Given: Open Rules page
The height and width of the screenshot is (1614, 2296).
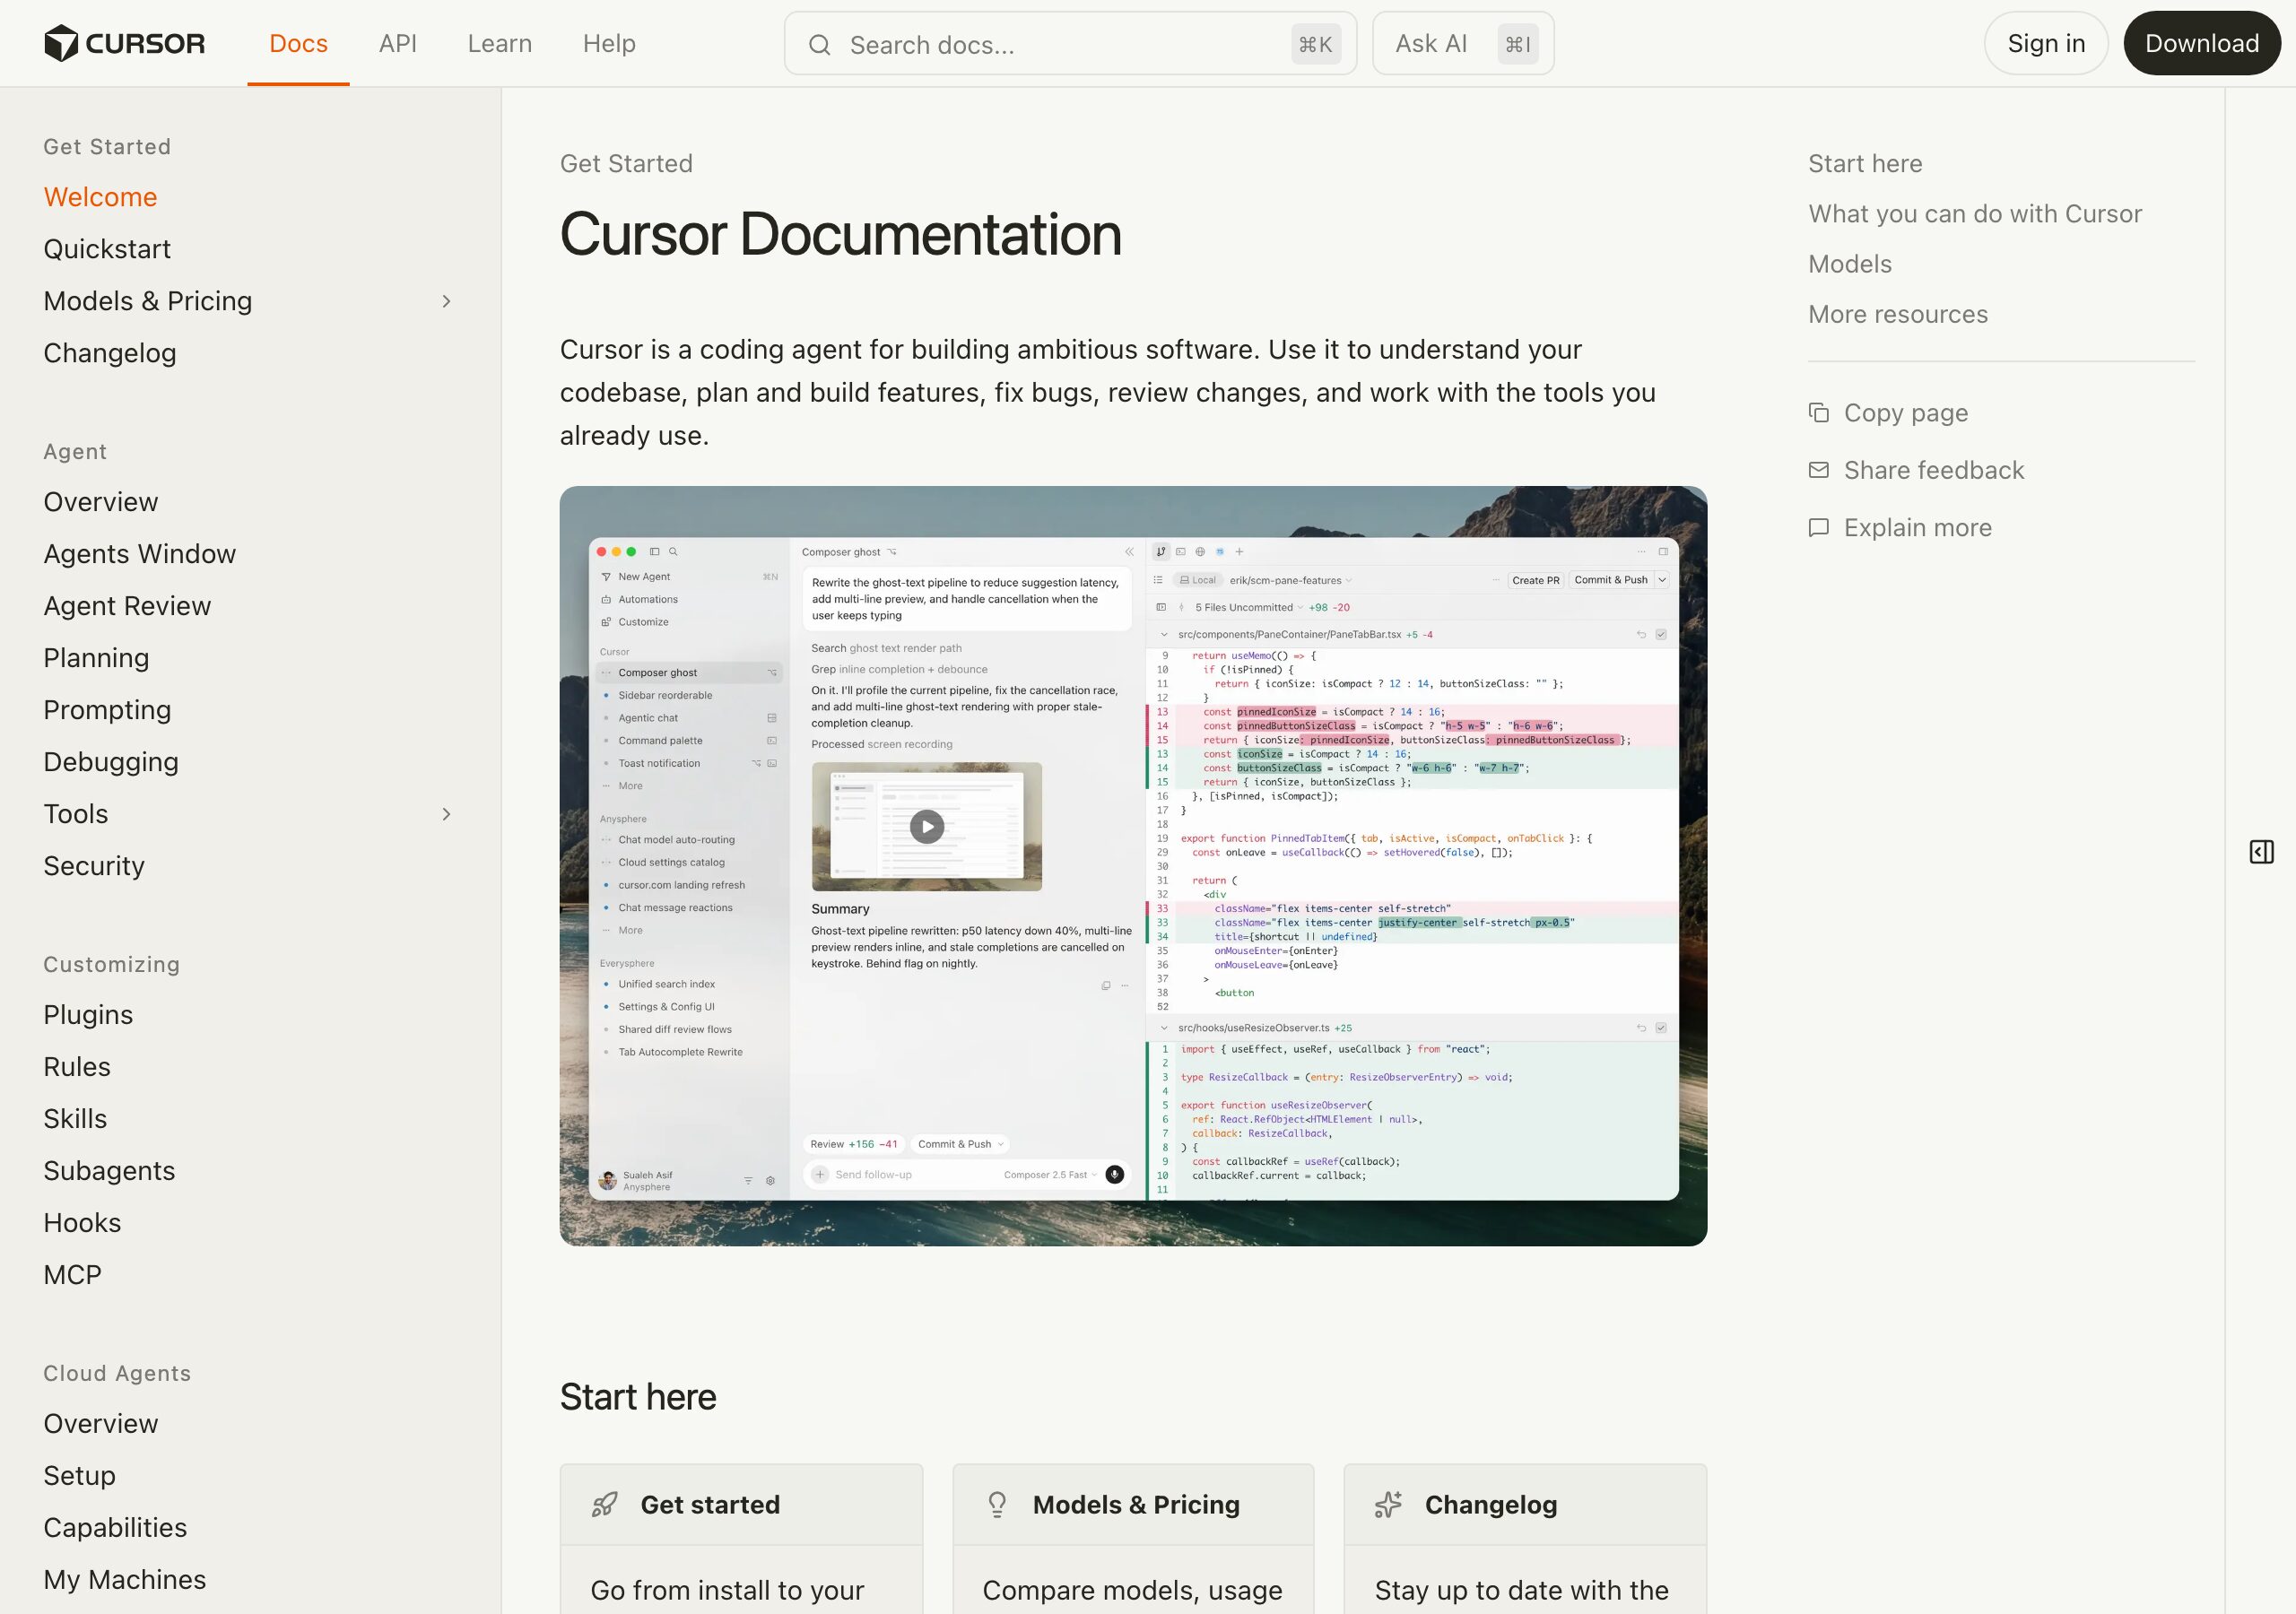Looking at the screenshot, I should (77, 1068).
